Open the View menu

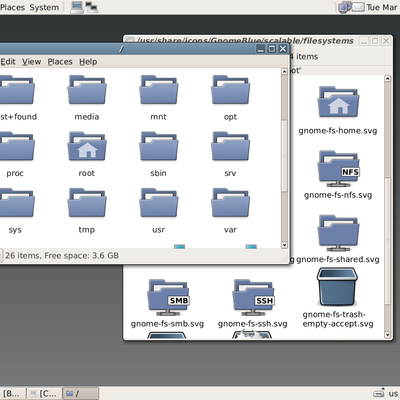point(31,62)
